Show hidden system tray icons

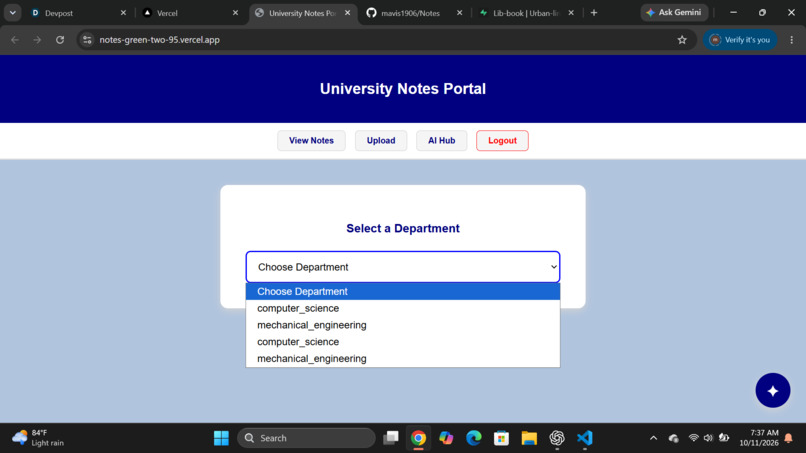coord(653,438)
